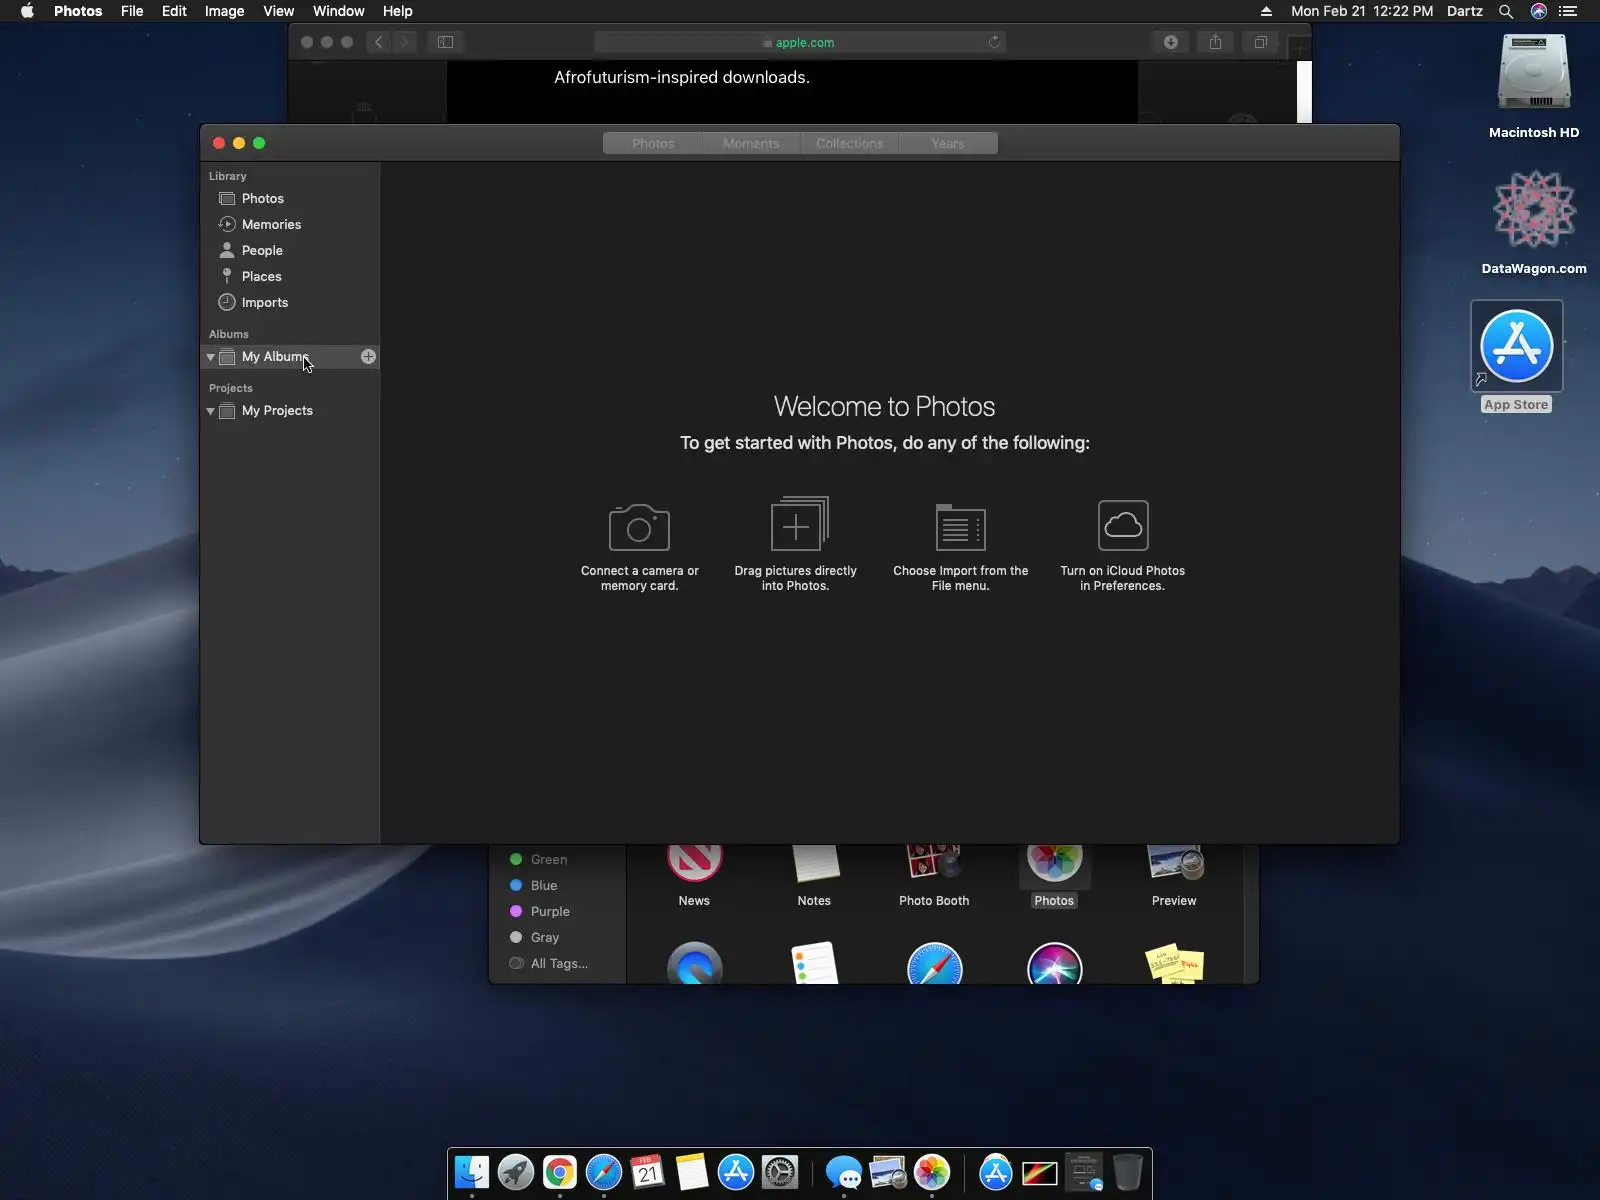
Task: Select the Green tag in Finder sidebar
Action: (x=539, y=859)
